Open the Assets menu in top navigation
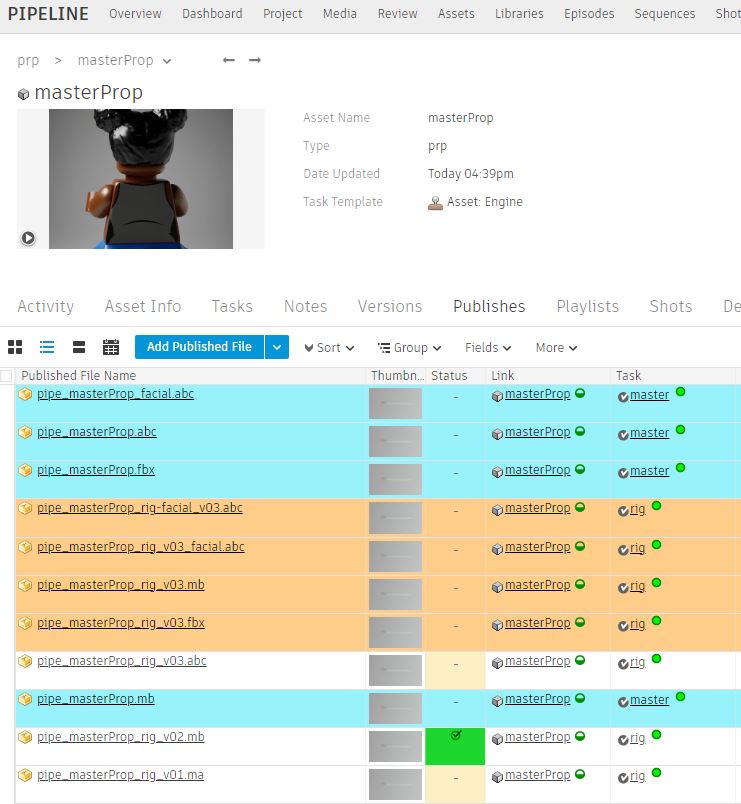The image size is (741, 804). pos(456,14)
